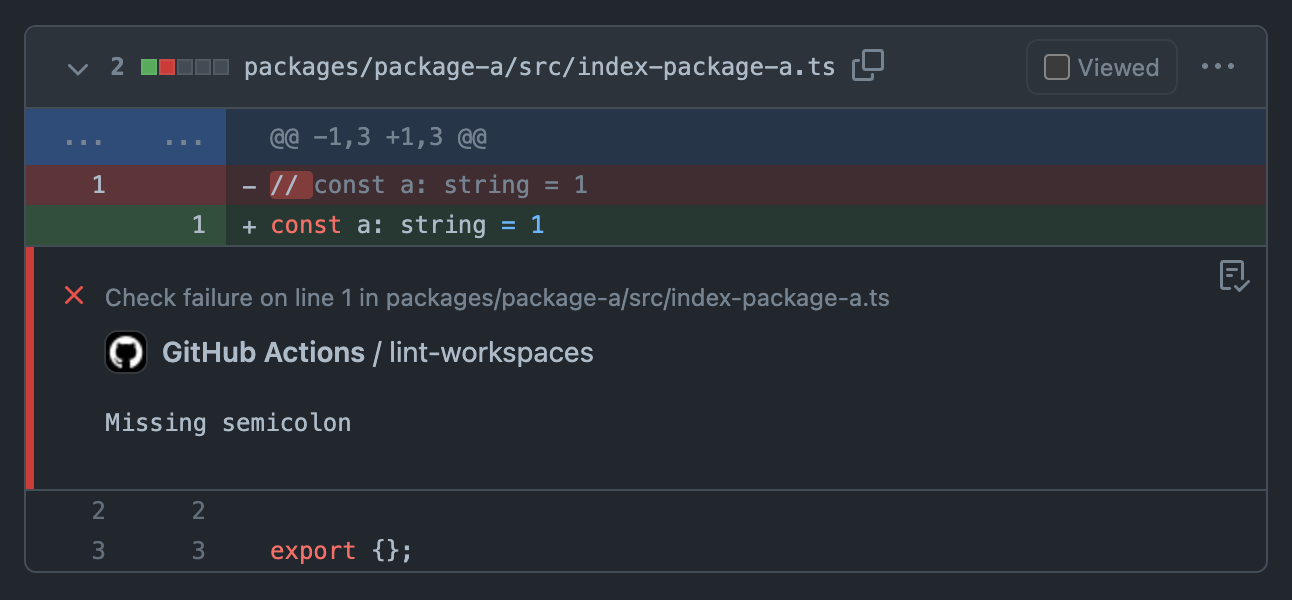
Task: Click the 'Missing semicolon' message
Action: [x=228, y=423]
